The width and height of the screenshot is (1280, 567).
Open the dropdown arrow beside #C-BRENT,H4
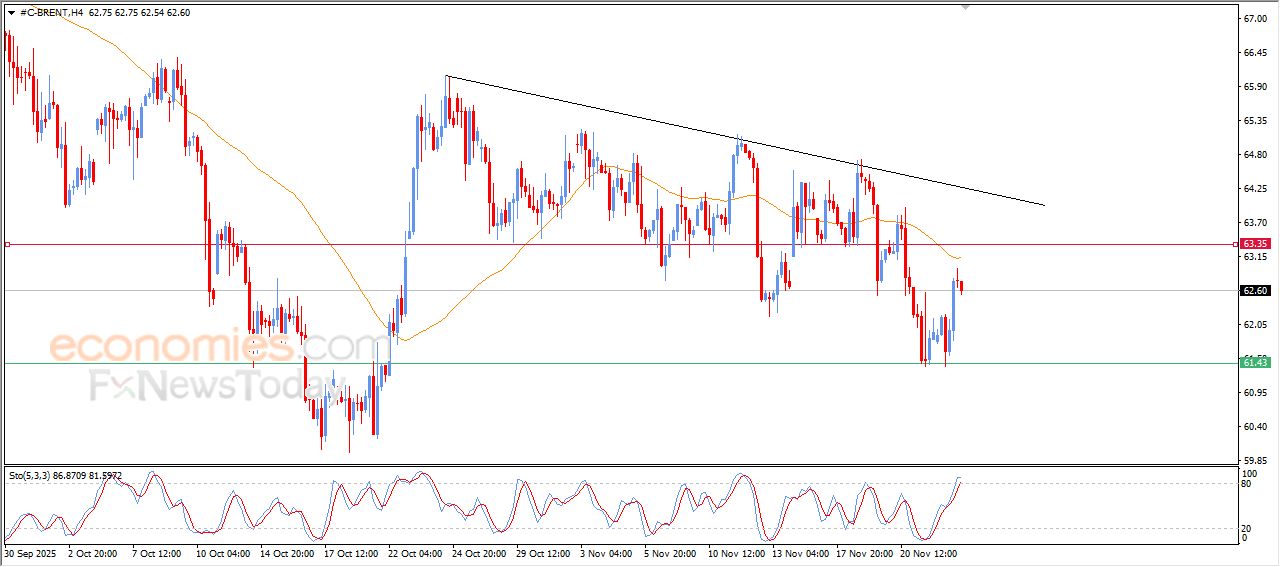pos(11,12)
